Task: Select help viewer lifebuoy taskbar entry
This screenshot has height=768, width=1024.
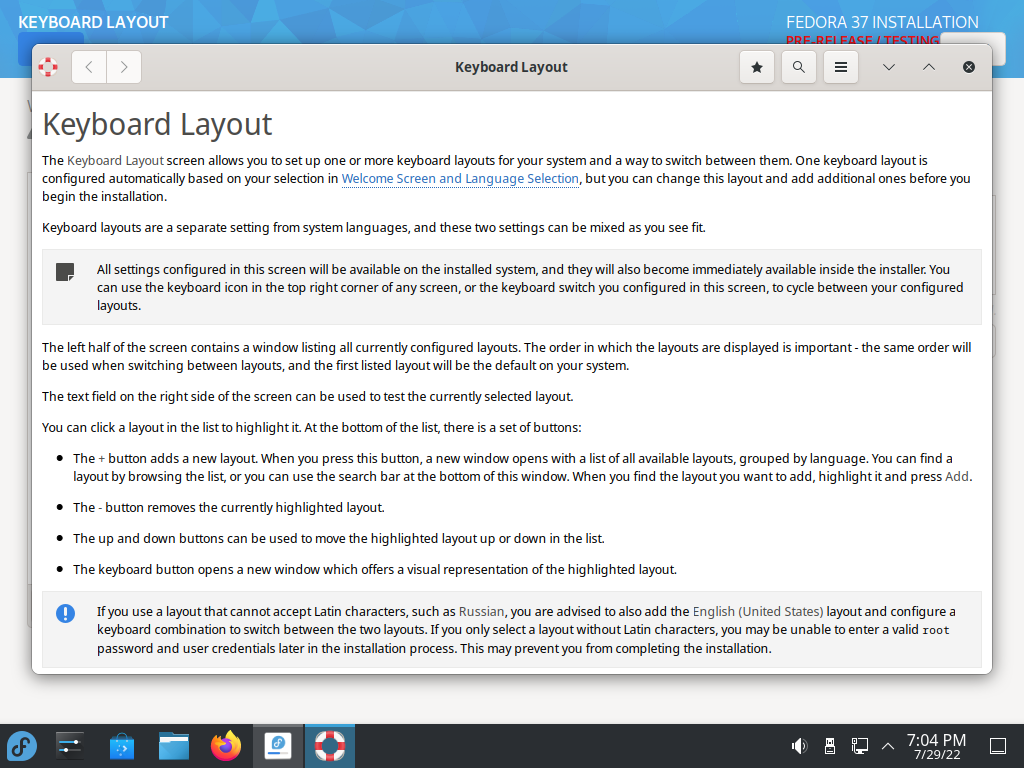Action: coord(330,746)
